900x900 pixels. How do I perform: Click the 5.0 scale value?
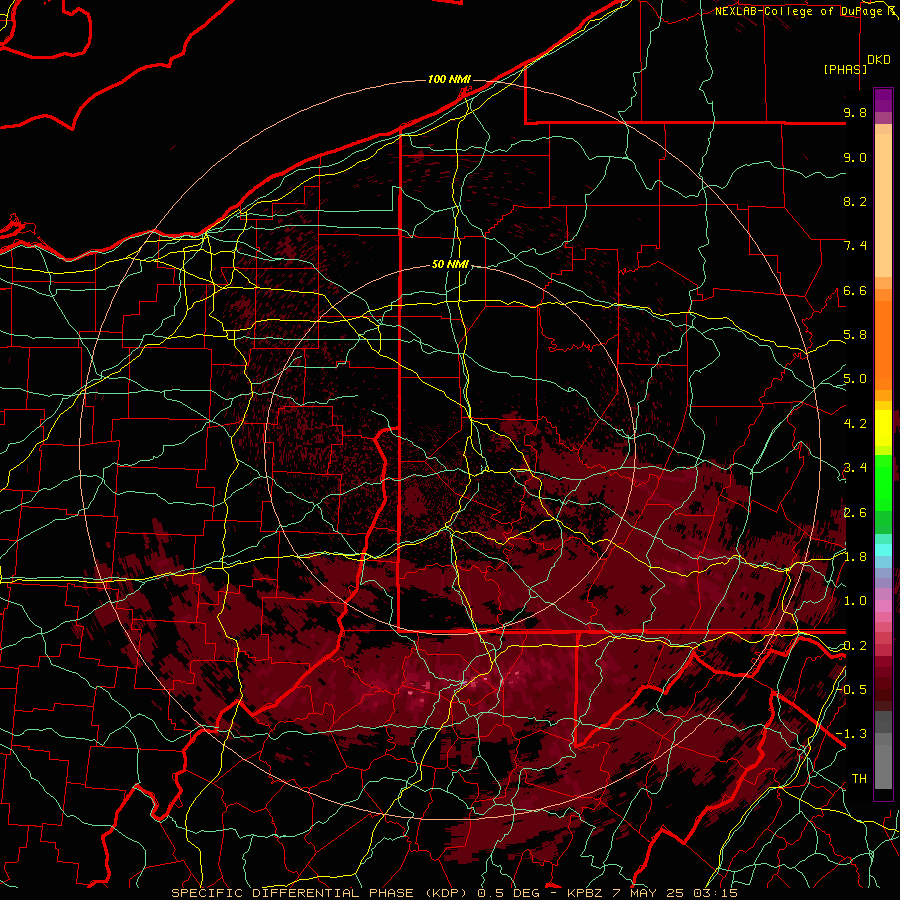coord(855,379)
